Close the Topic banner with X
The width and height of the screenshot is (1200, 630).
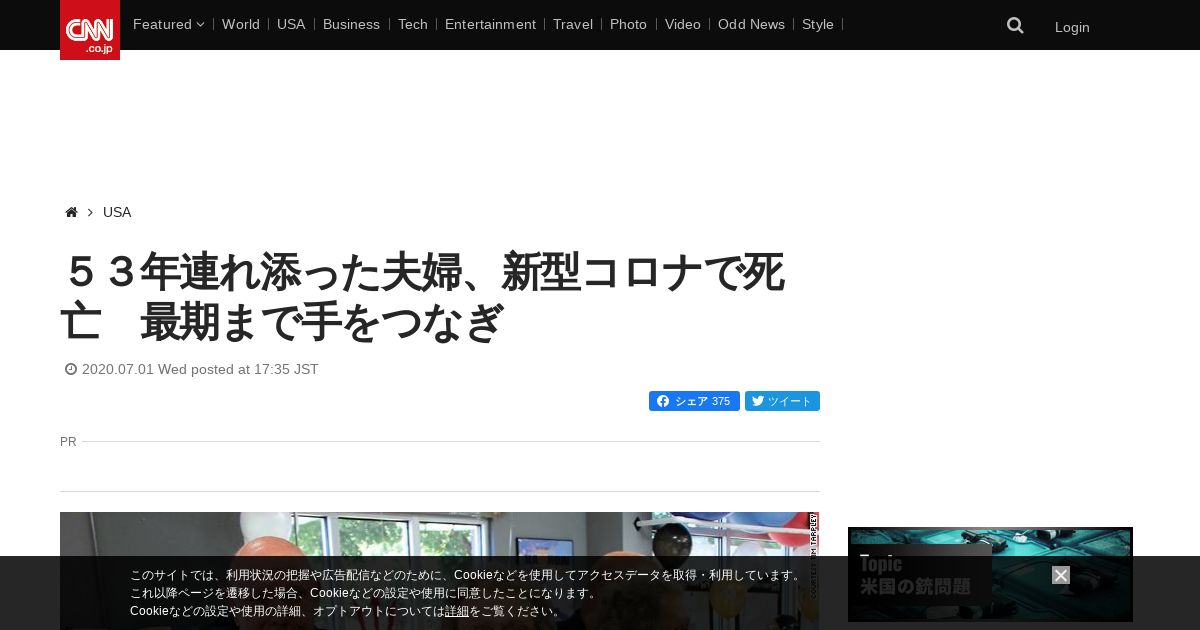click(x=1061, y=575)
